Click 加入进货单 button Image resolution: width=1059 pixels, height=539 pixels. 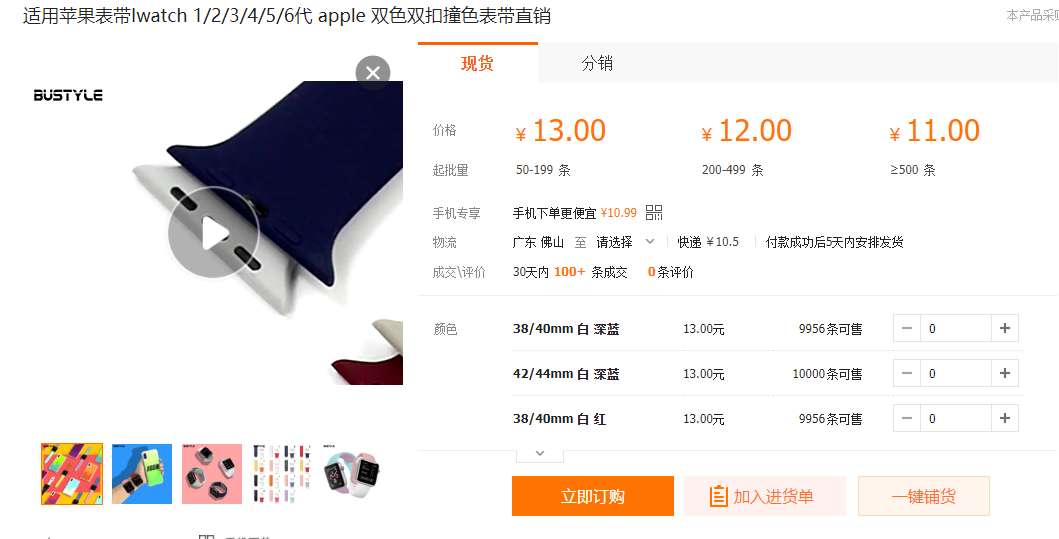pyautogui.click(x=765, y=496)
